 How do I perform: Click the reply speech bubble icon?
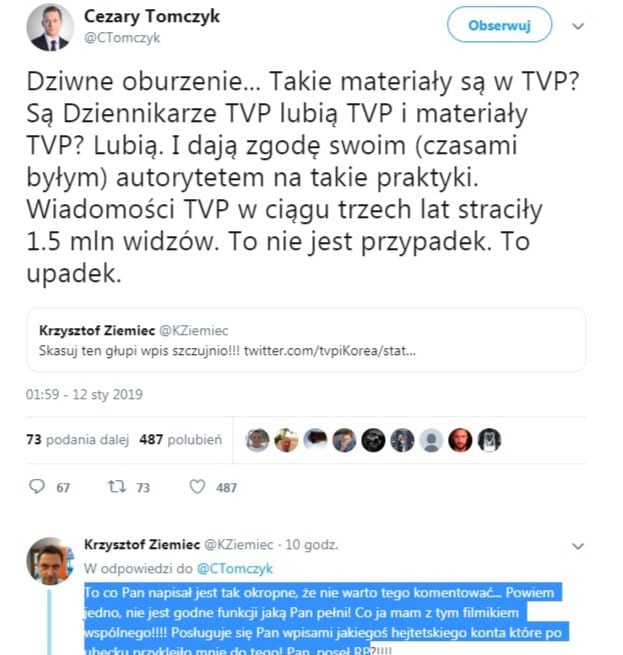[x=37, y=486]
